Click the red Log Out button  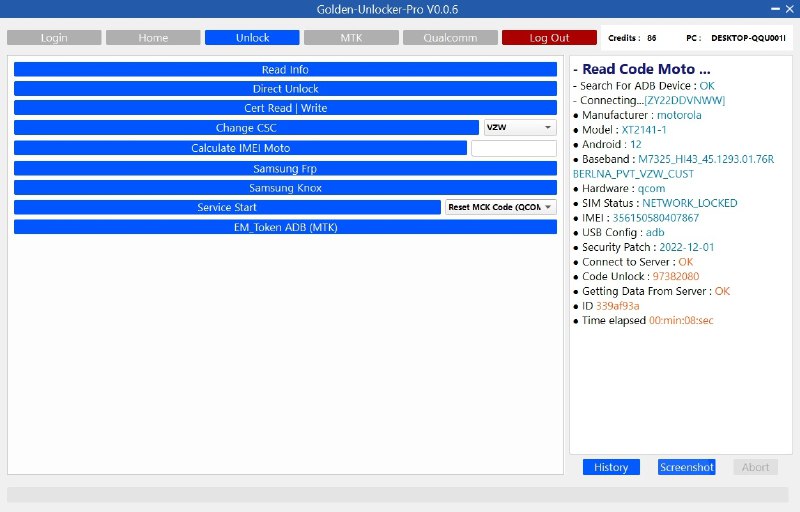click(x=549, y=38)
